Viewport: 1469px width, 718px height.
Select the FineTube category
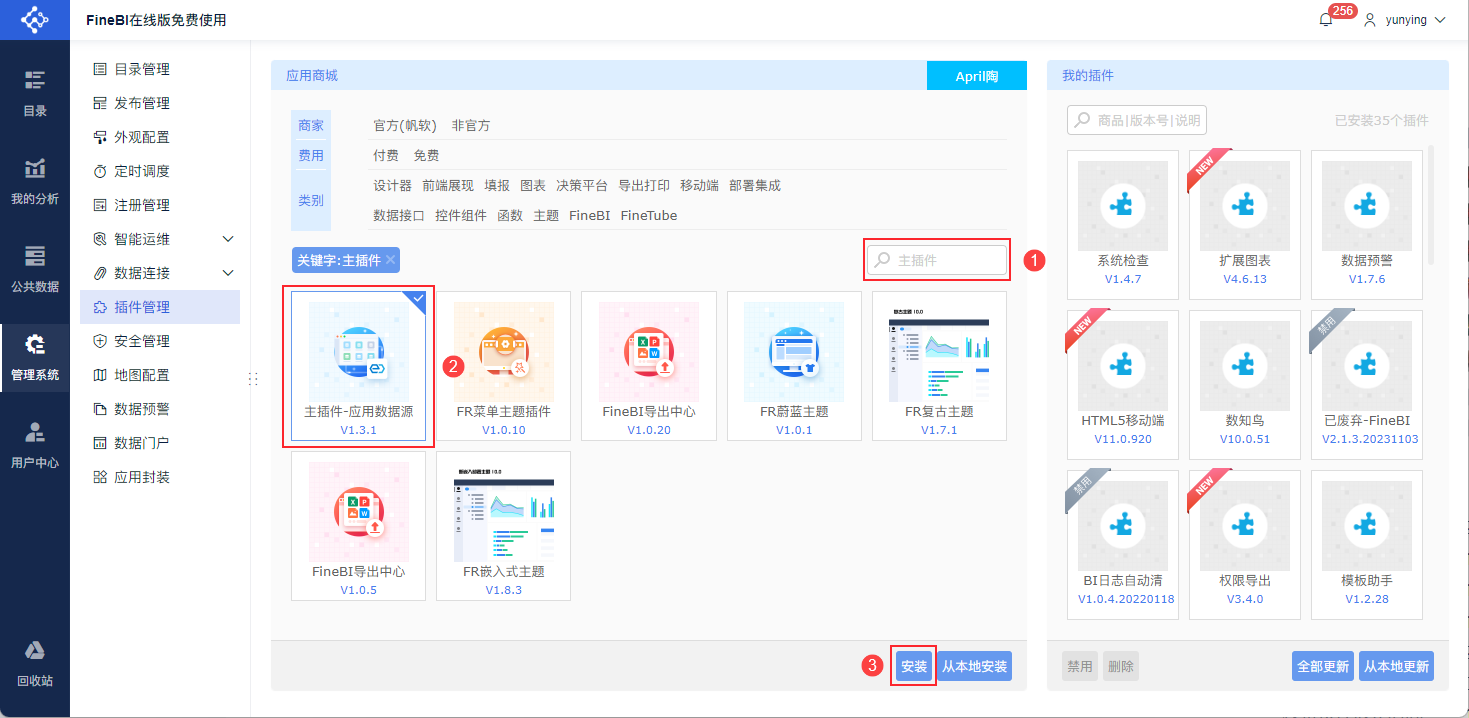tap(649, 216)
